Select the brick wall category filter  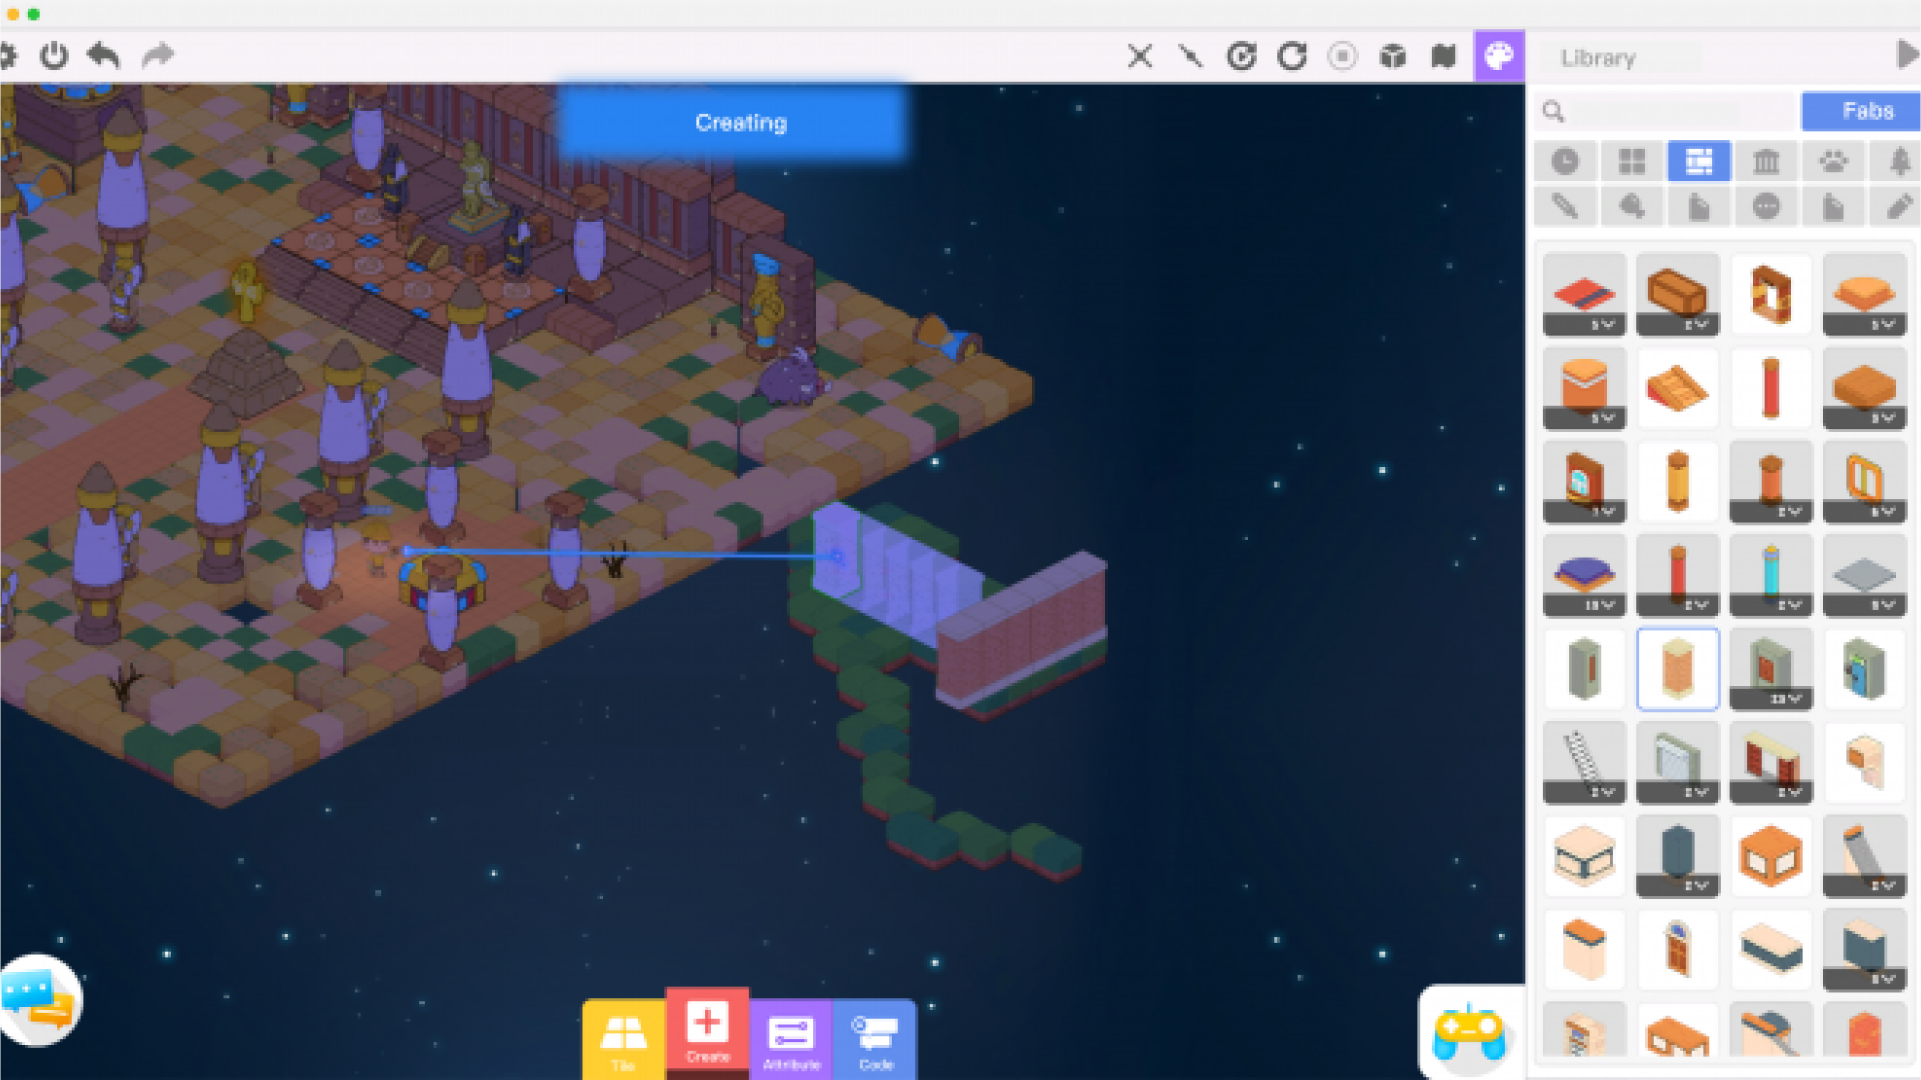[x=1698, y=161]
